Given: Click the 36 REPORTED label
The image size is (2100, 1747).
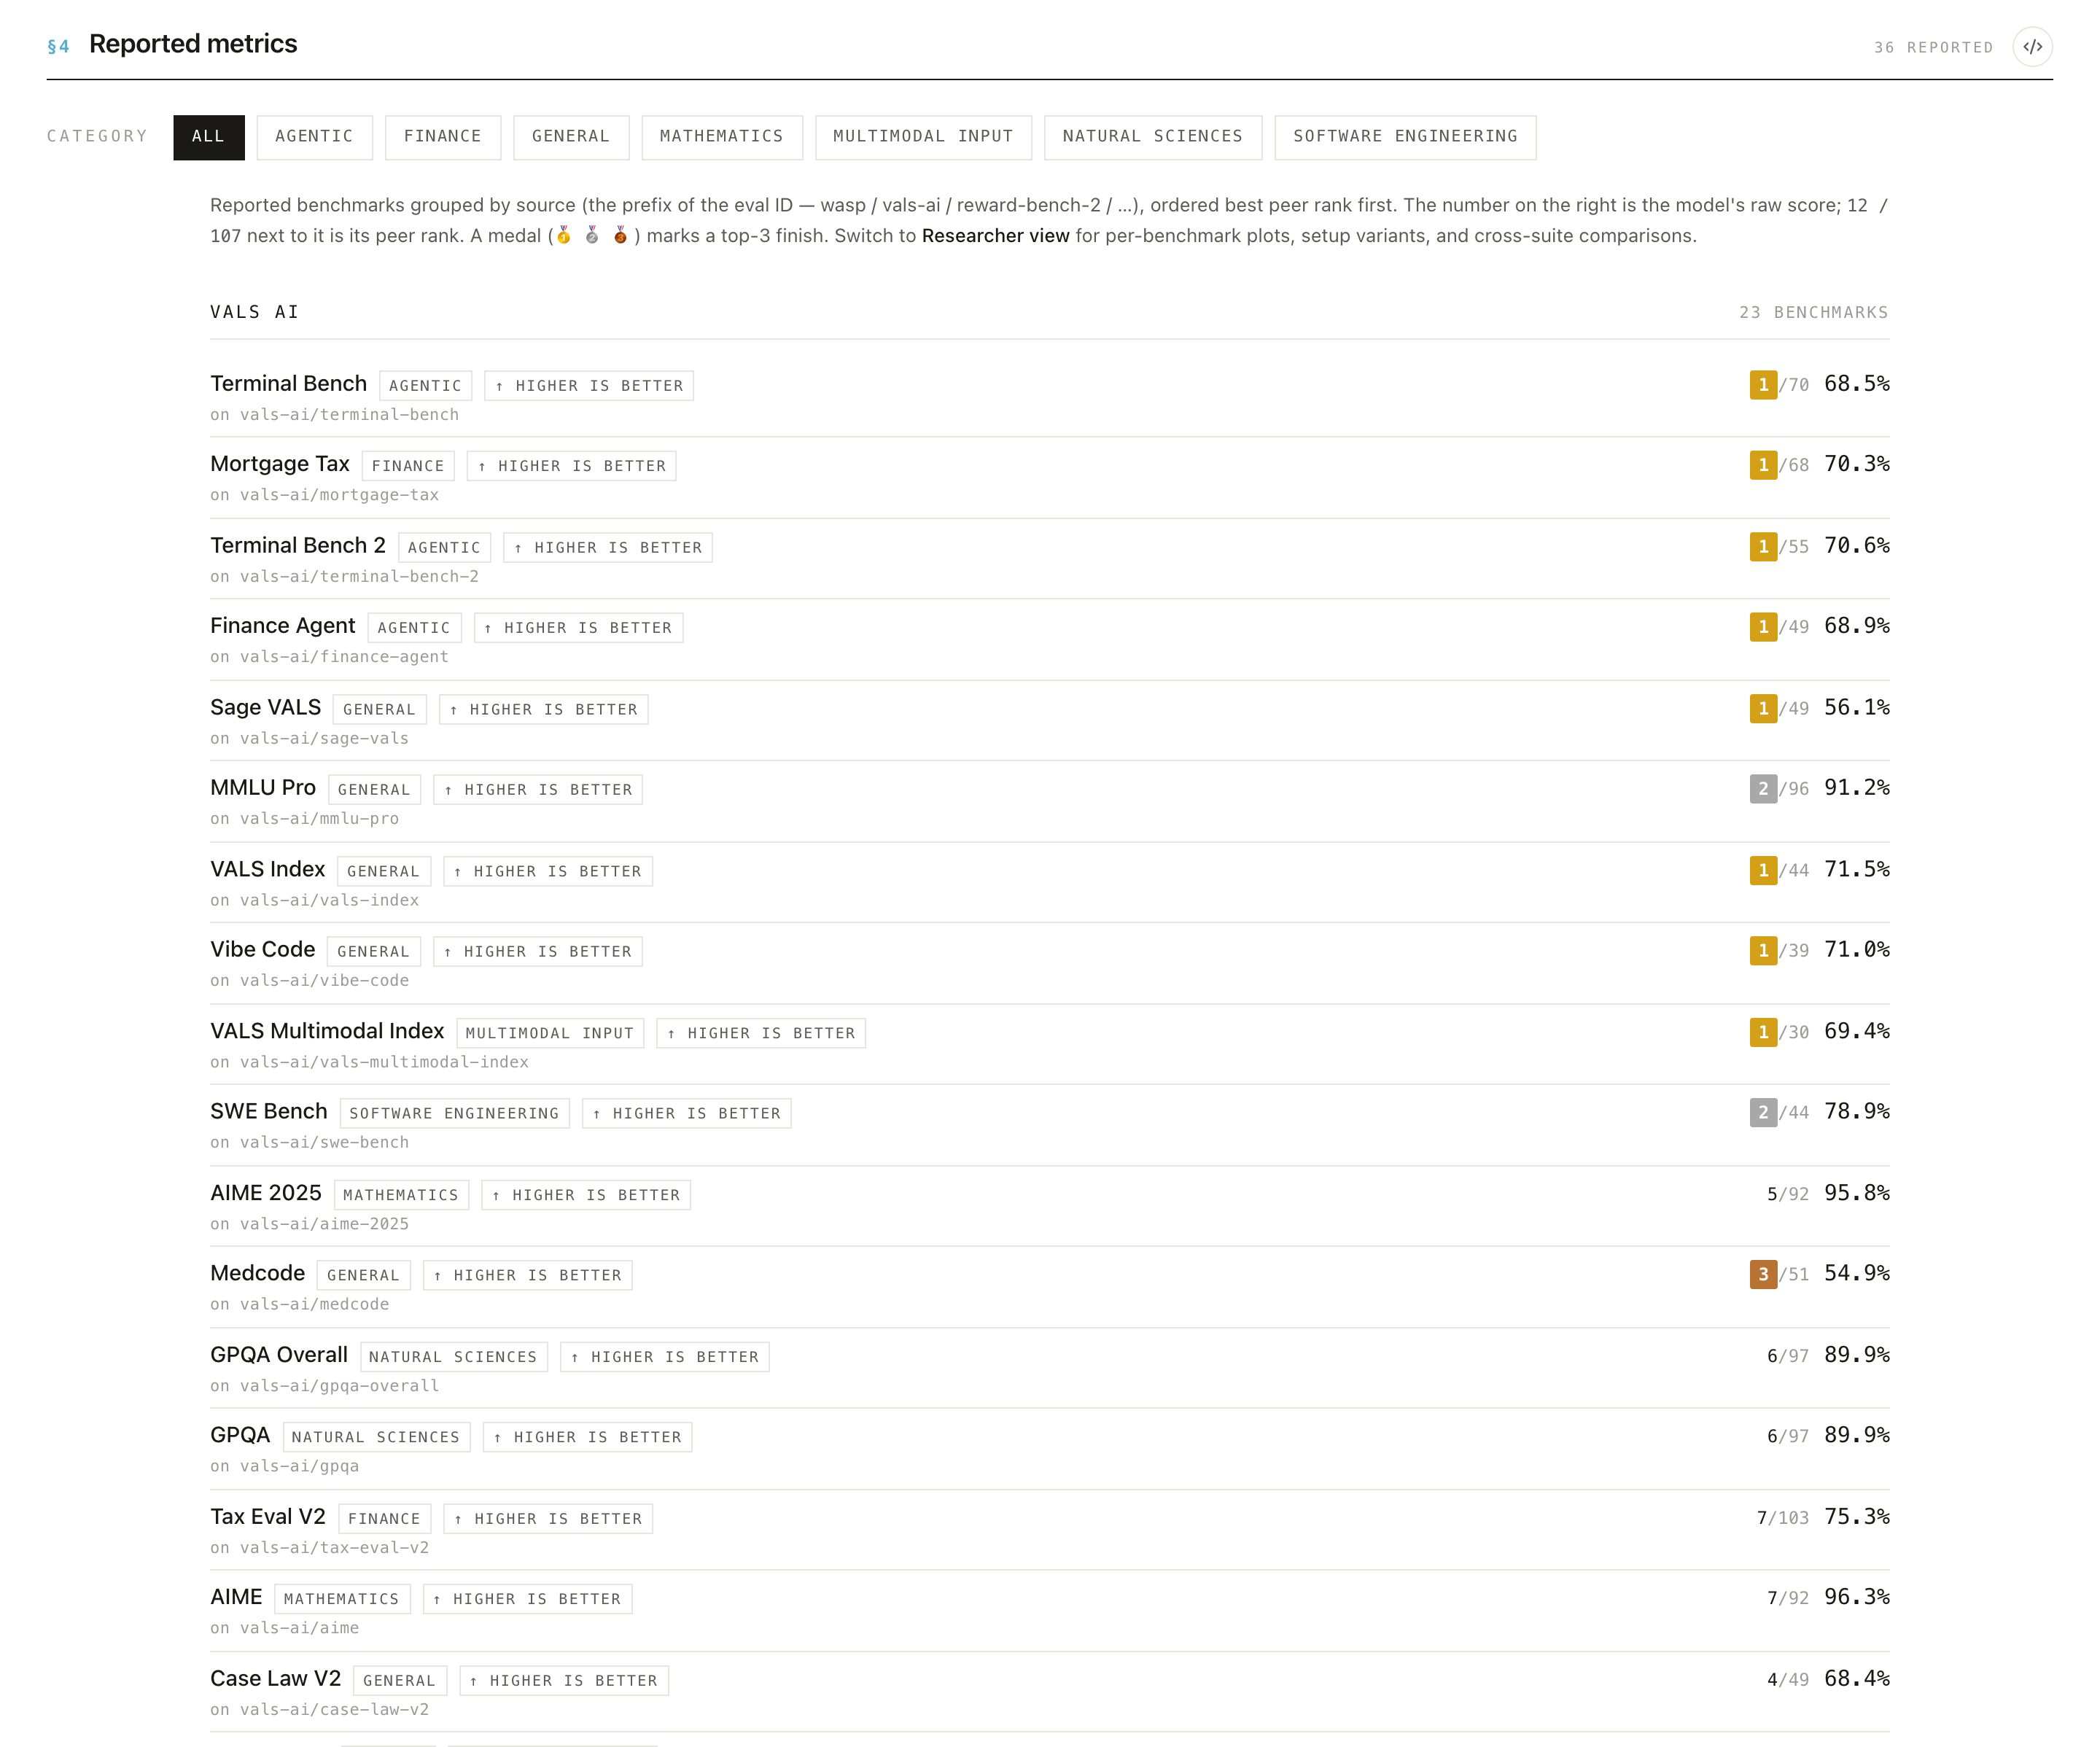Looking at the screenshot, I should (1933, 47).
